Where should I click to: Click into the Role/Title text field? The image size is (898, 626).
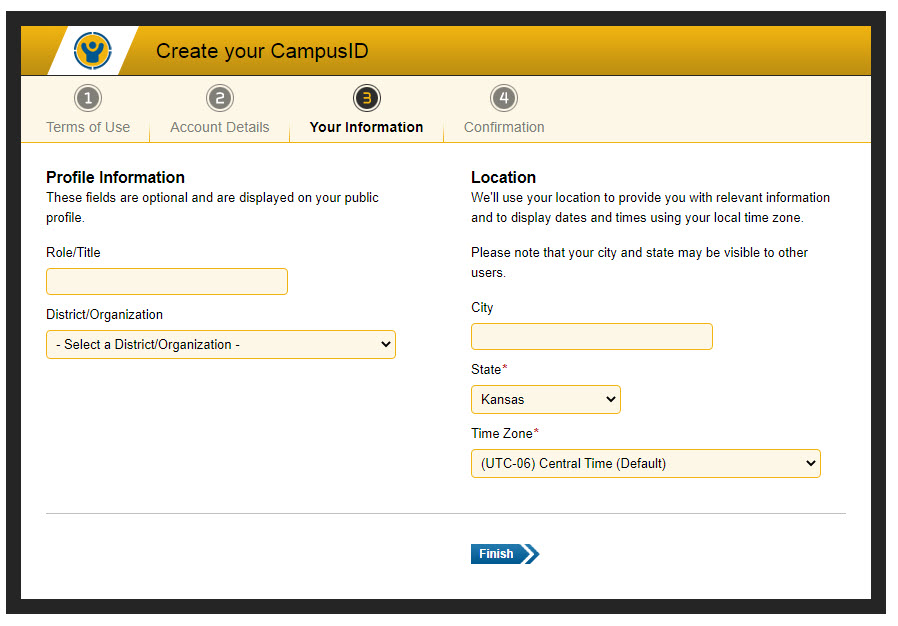pyautogui.click(x=167, y=282)
